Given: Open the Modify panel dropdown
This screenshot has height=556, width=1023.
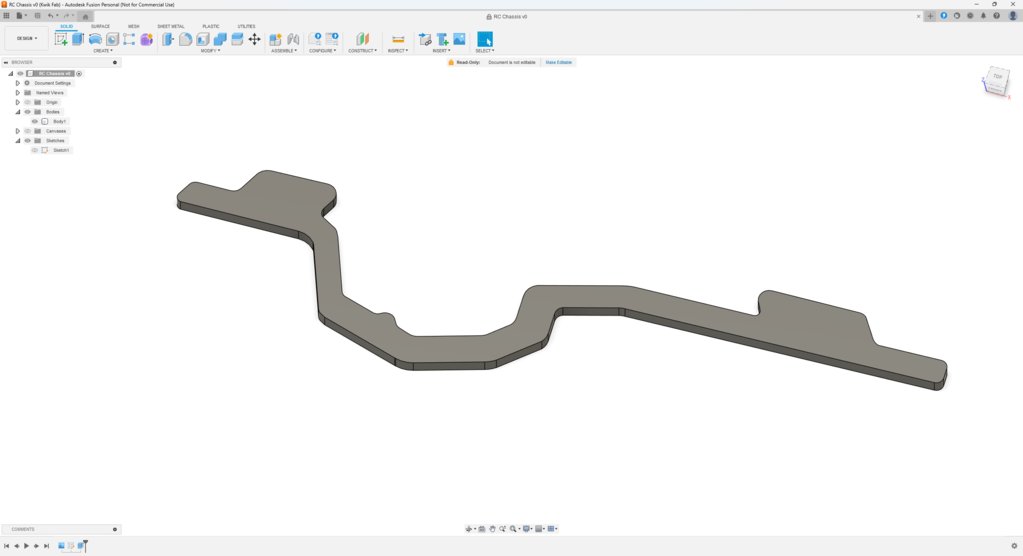Looking at the screenshot, I should (x=210, y=51).
